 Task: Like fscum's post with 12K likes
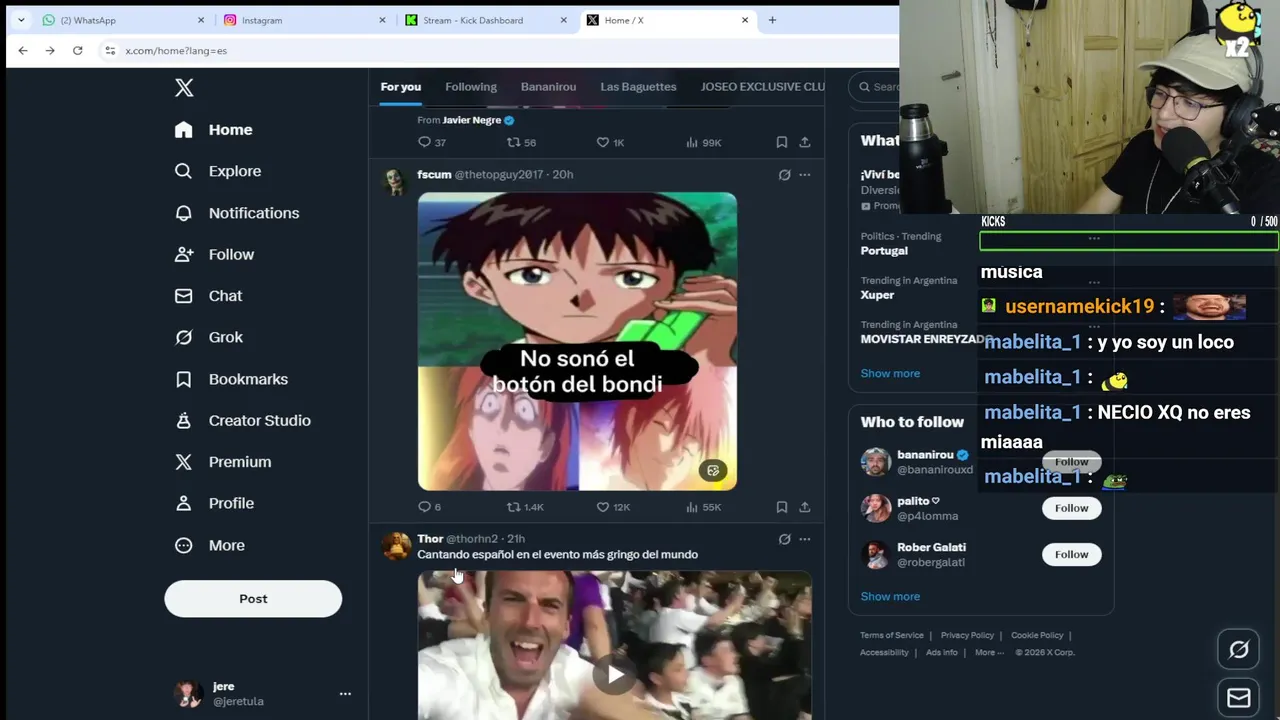point(613,507)
